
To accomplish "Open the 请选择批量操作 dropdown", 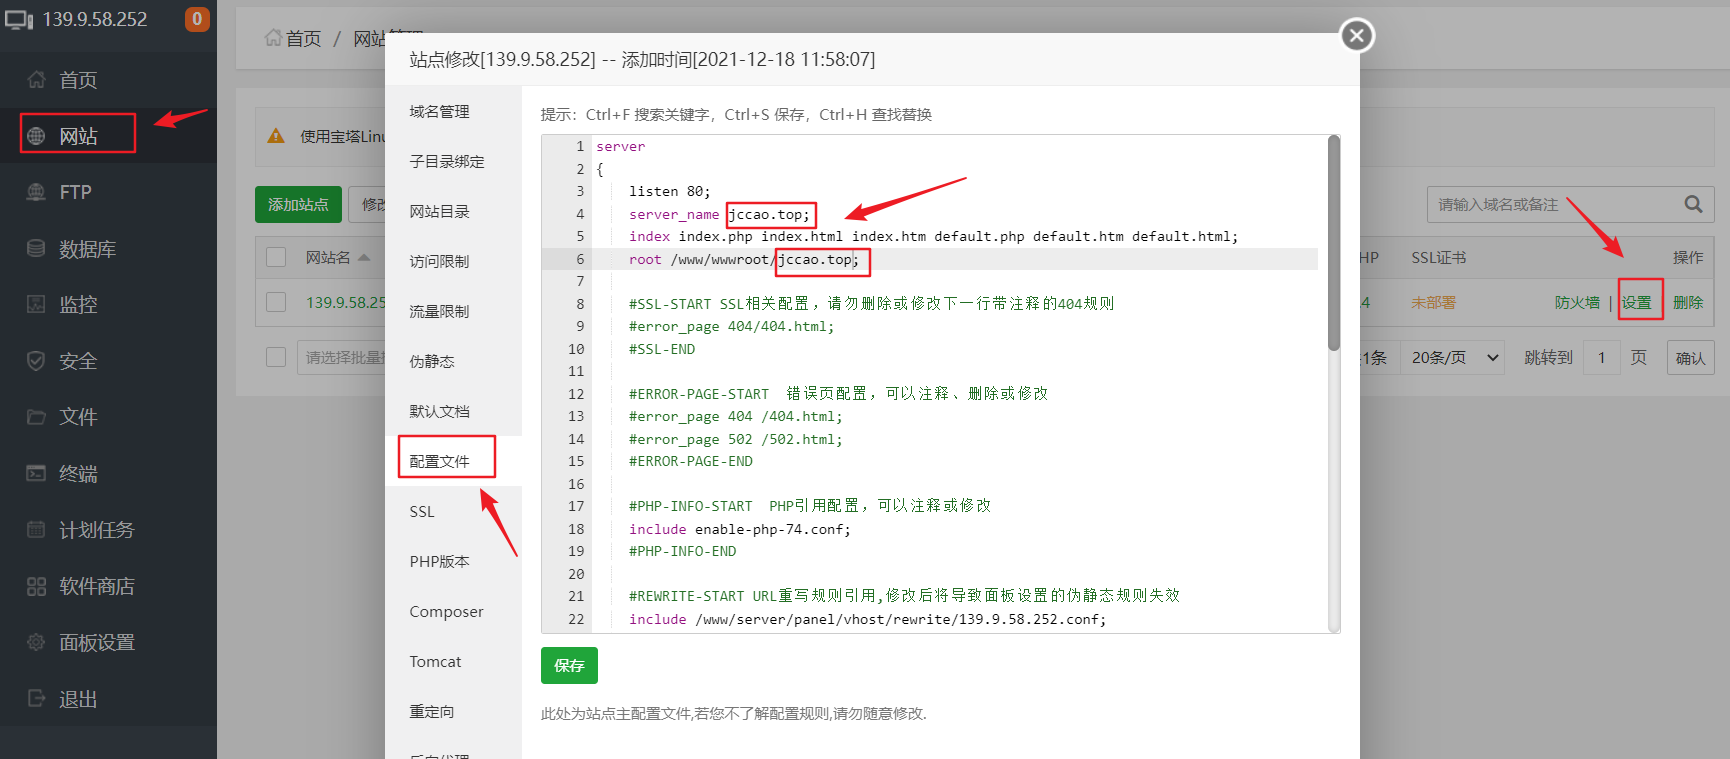I will pos(341,357).
